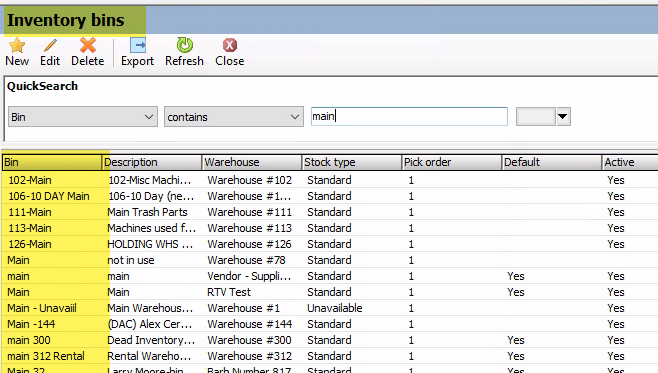Click the (DAC) Alex Cer... description cell

[x=150, y=324]
